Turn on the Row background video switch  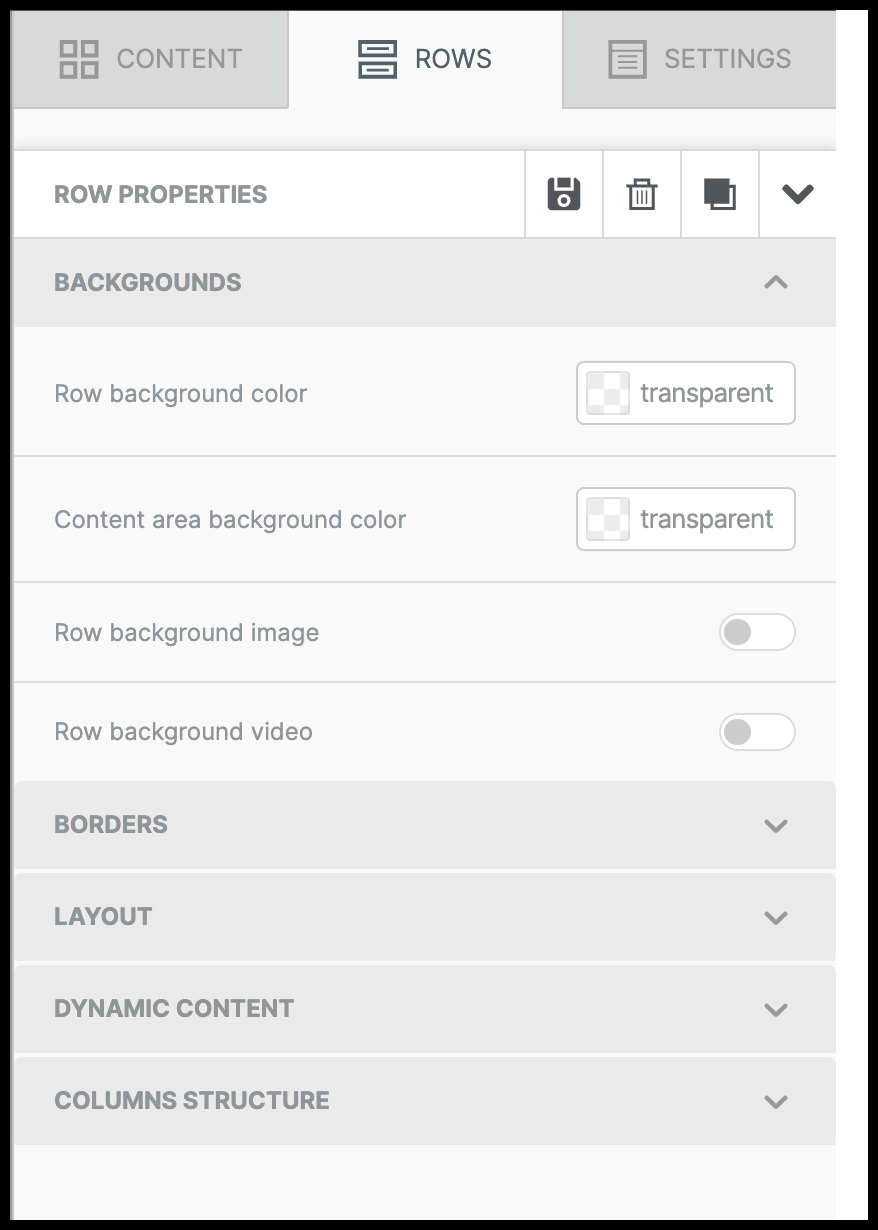click(756, 732)
